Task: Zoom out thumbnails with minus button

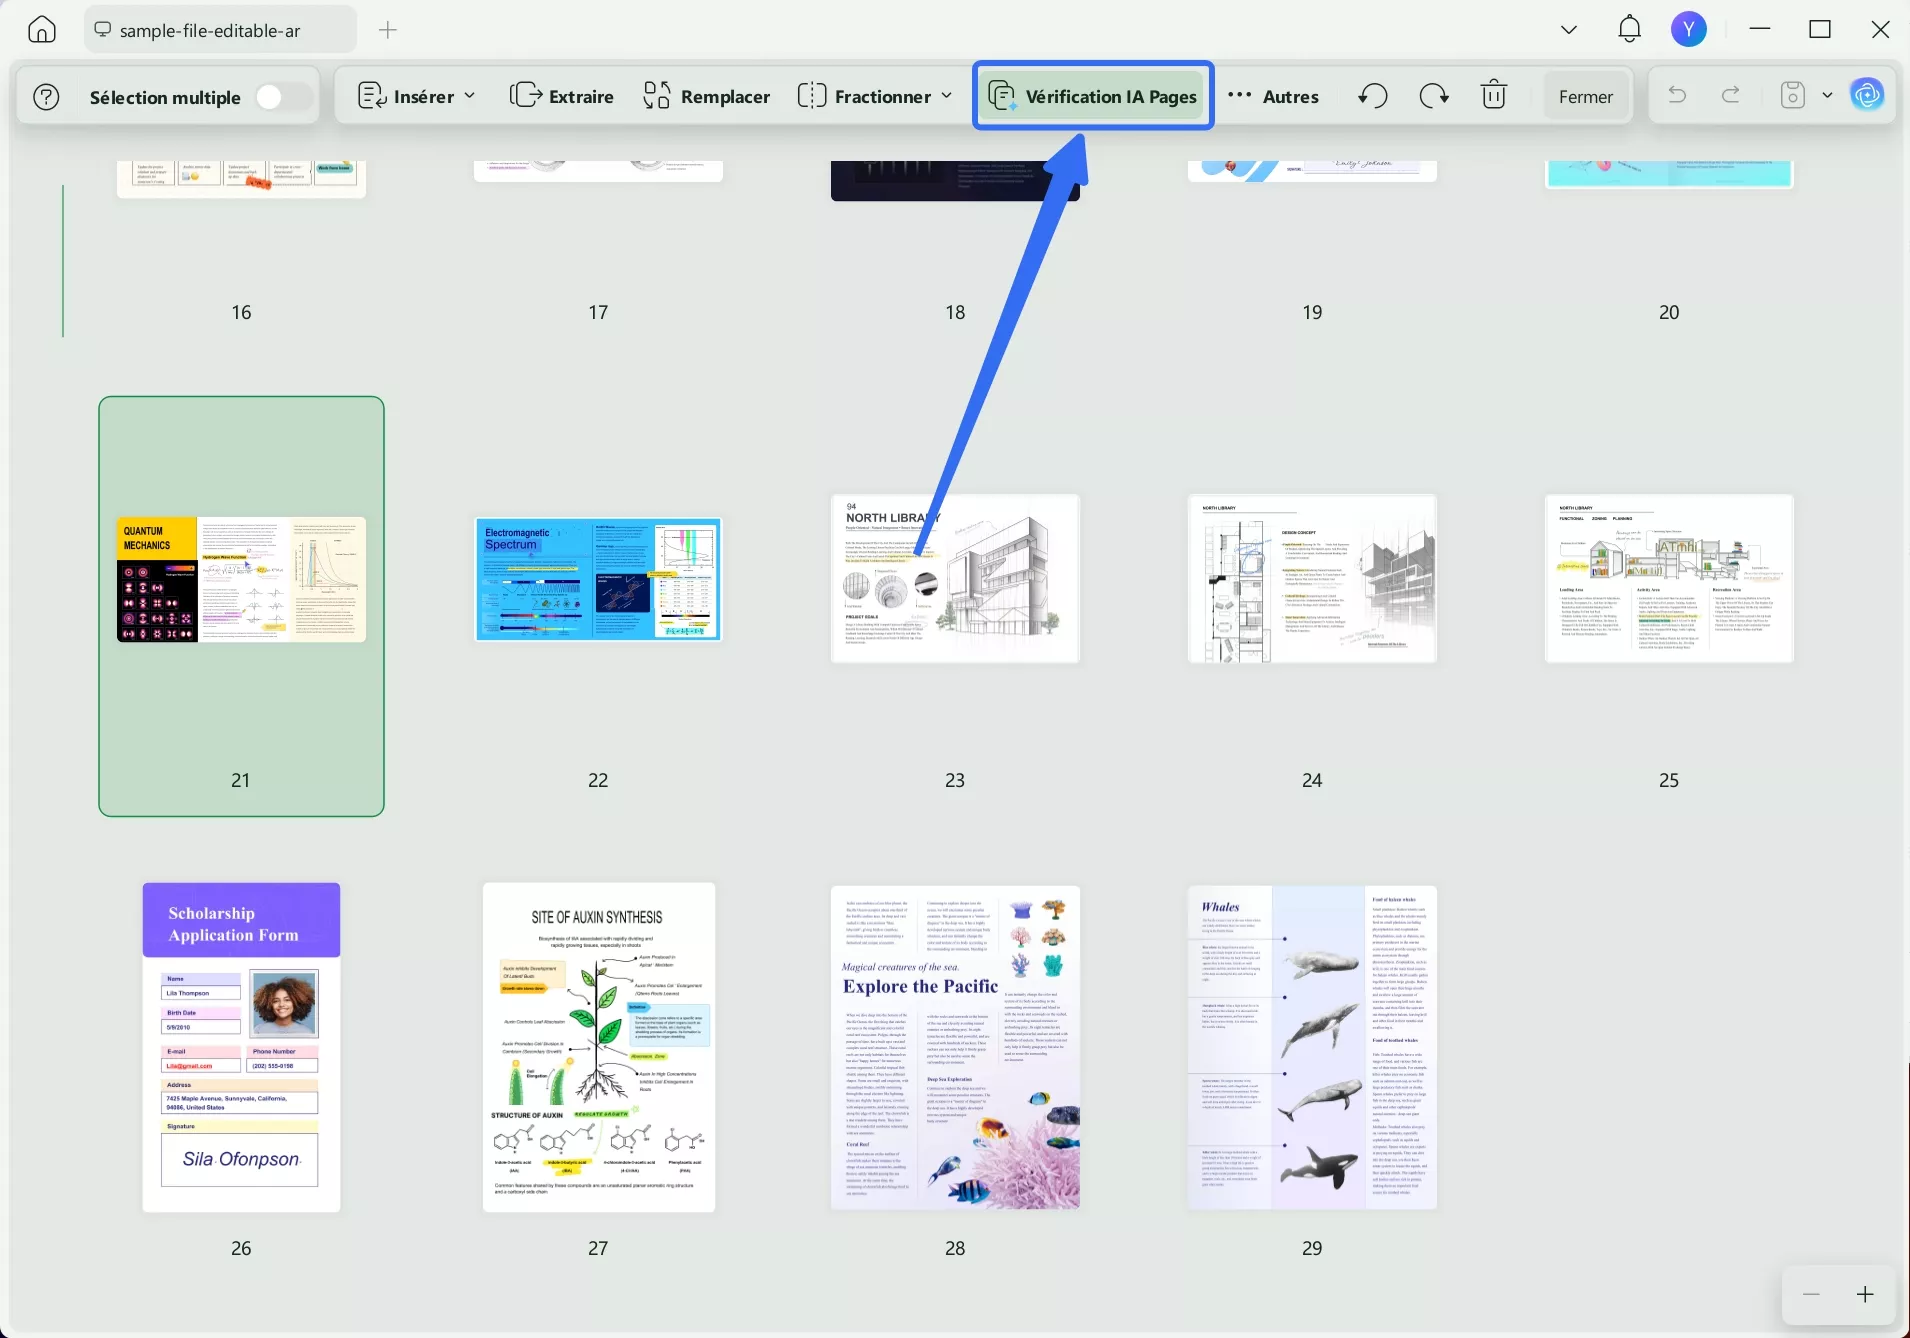Action: (1811, 1294)
